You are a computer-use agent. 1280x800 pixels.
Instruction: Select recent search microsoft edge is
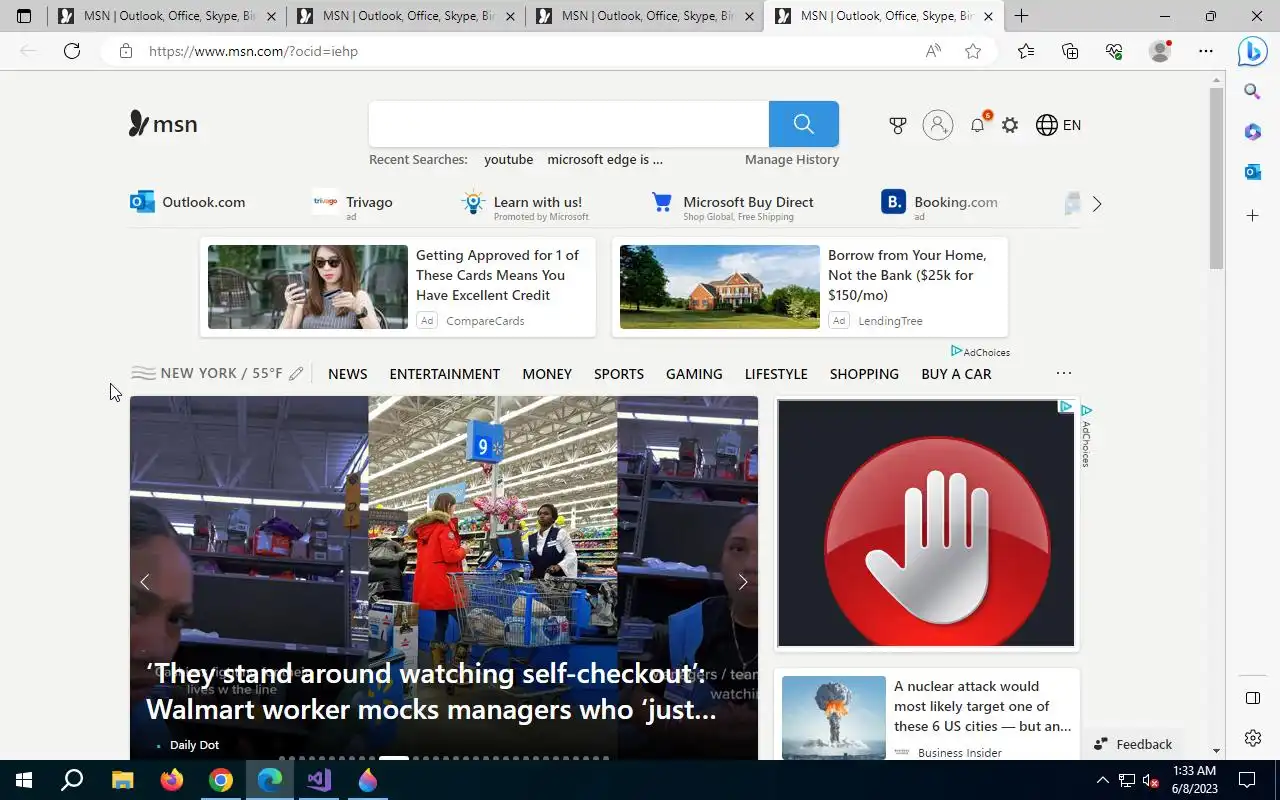pos(605,159)
